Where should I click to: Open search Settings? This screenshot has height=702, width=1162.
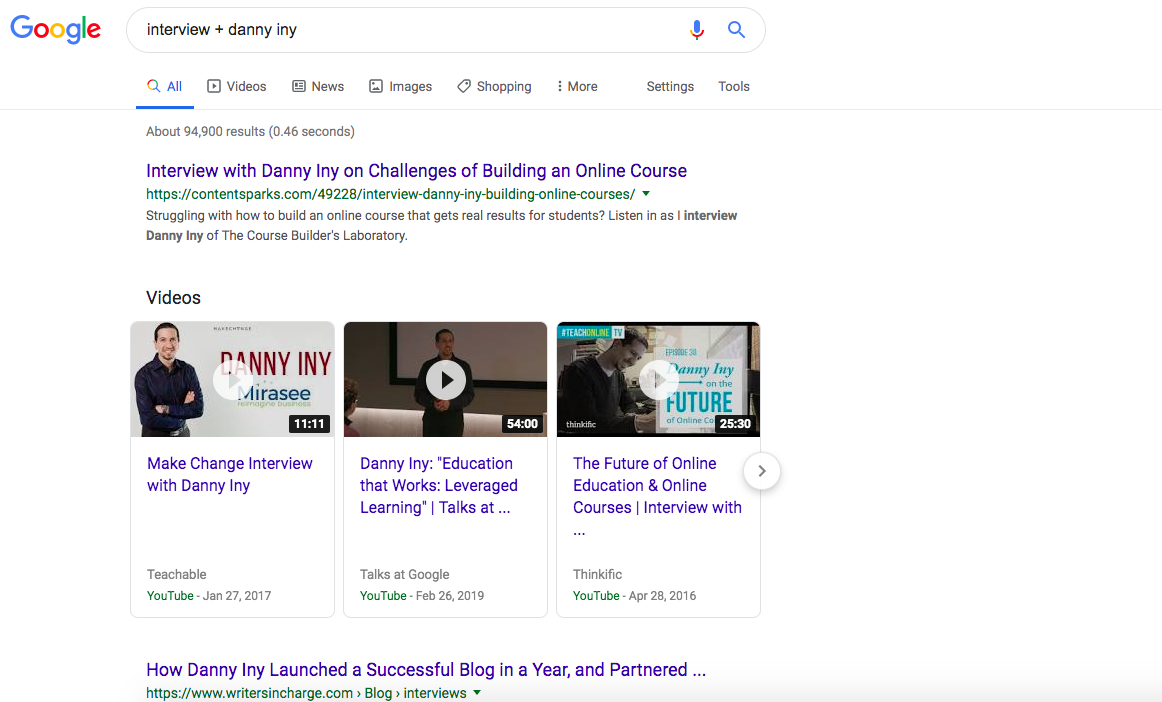point(670,87)
